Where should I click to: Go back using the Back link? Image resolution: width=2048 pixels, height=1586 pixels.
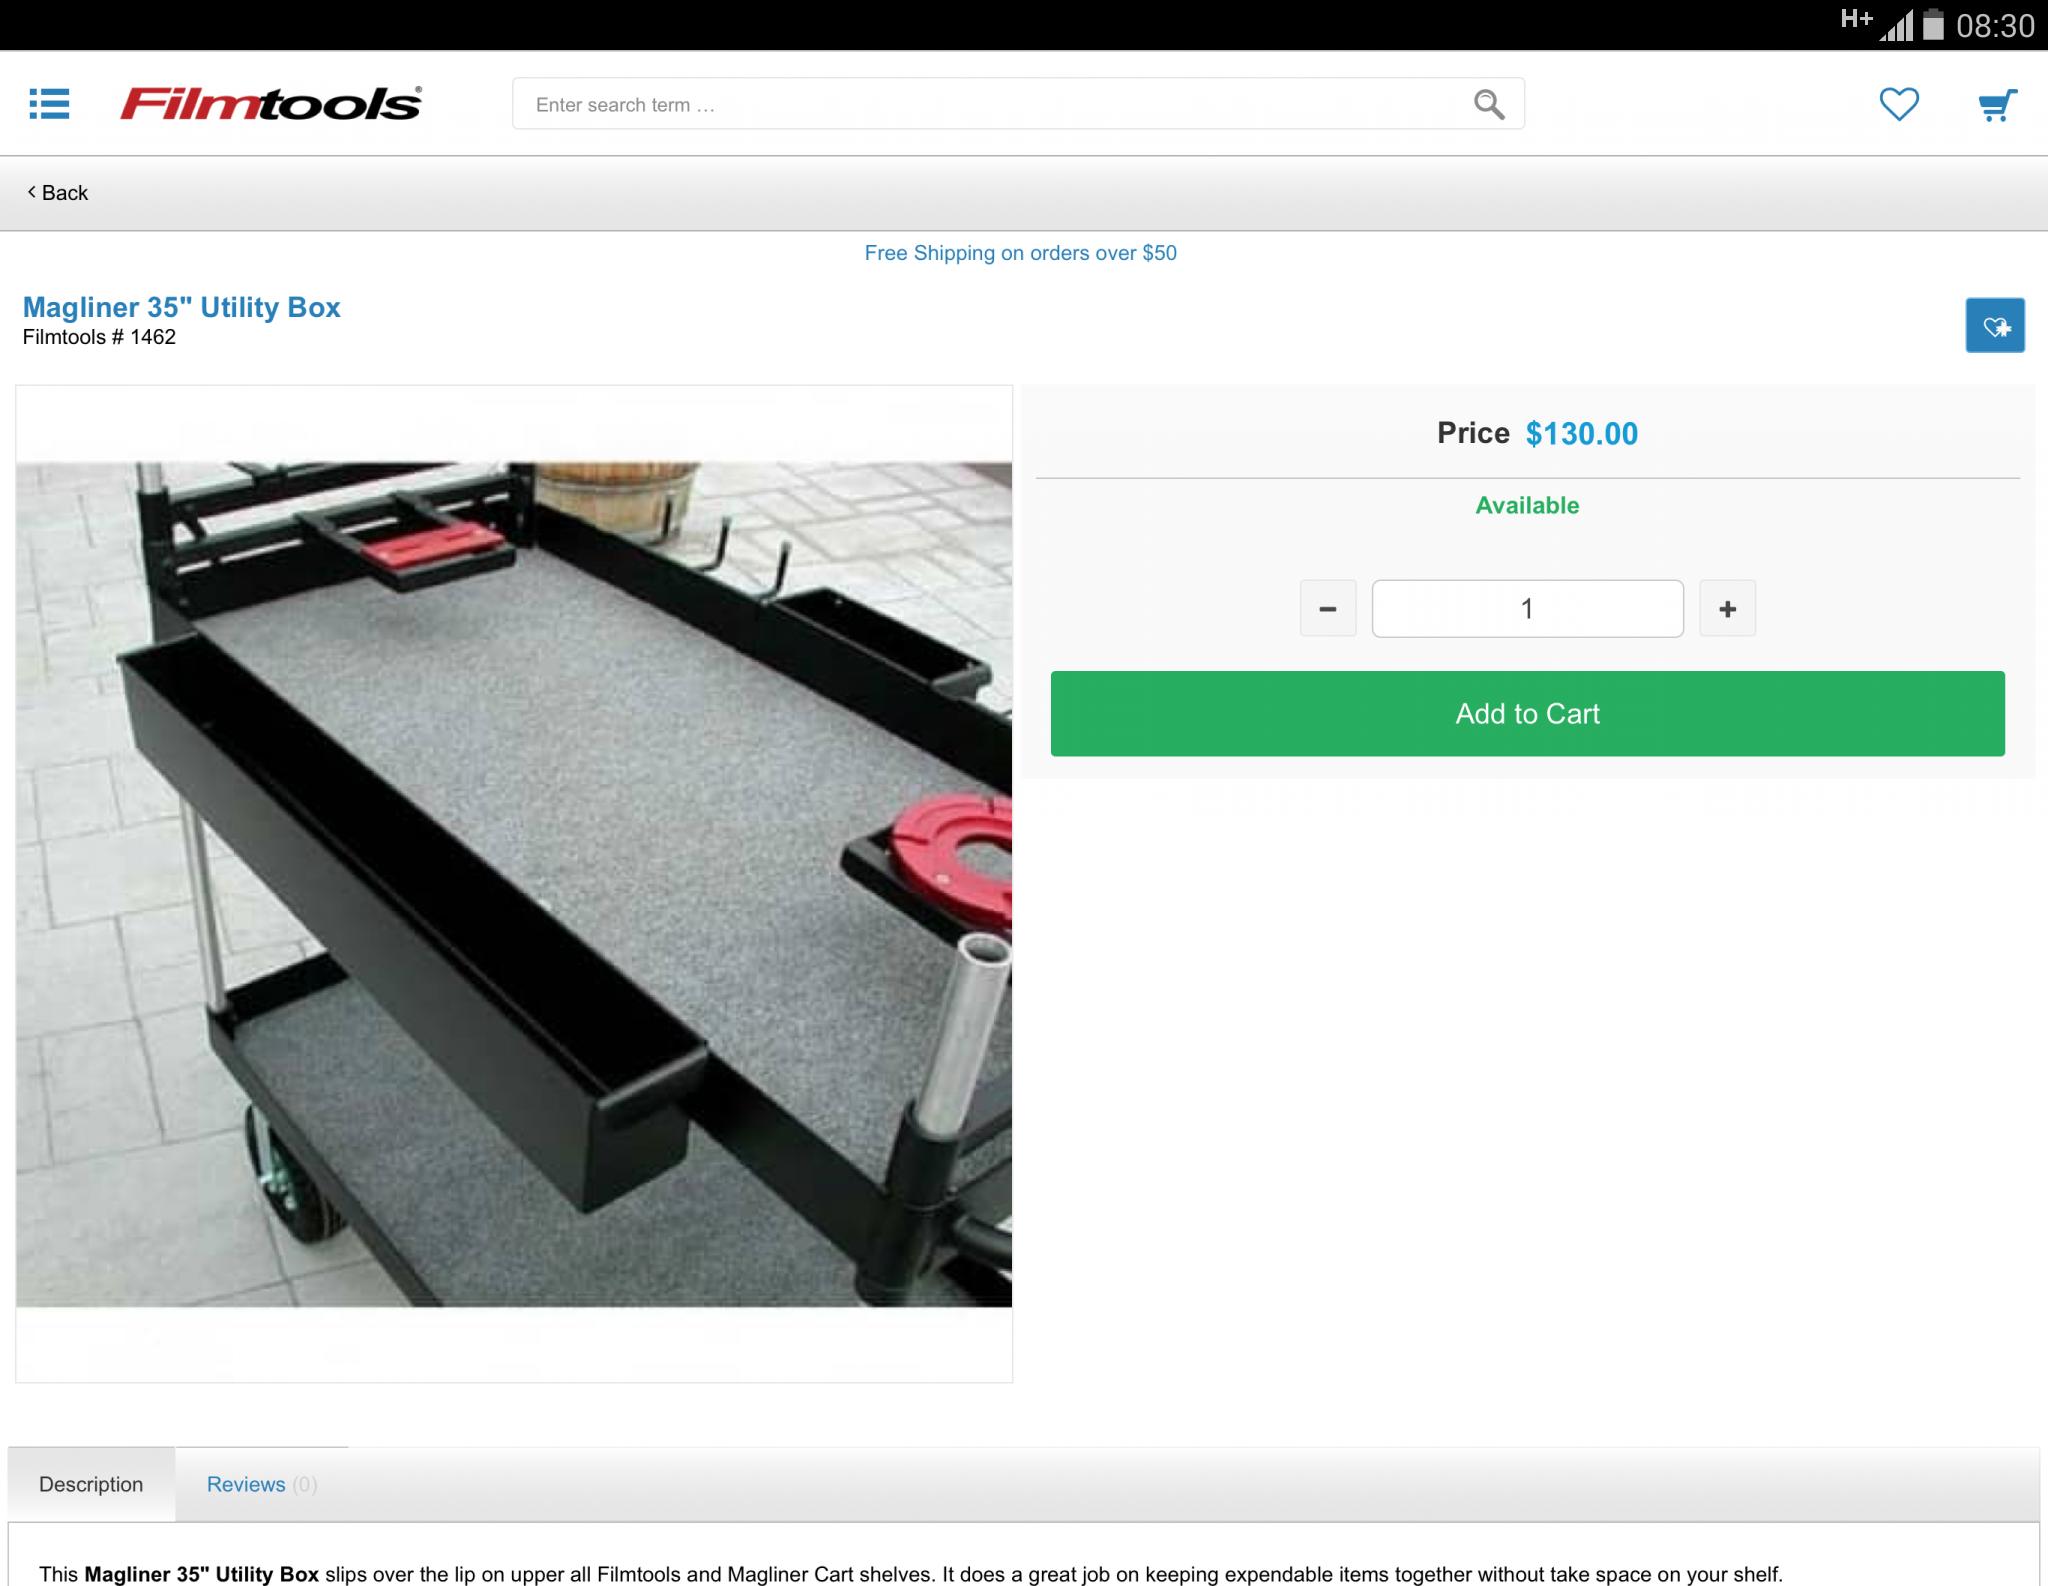click(x=58, y=193)
